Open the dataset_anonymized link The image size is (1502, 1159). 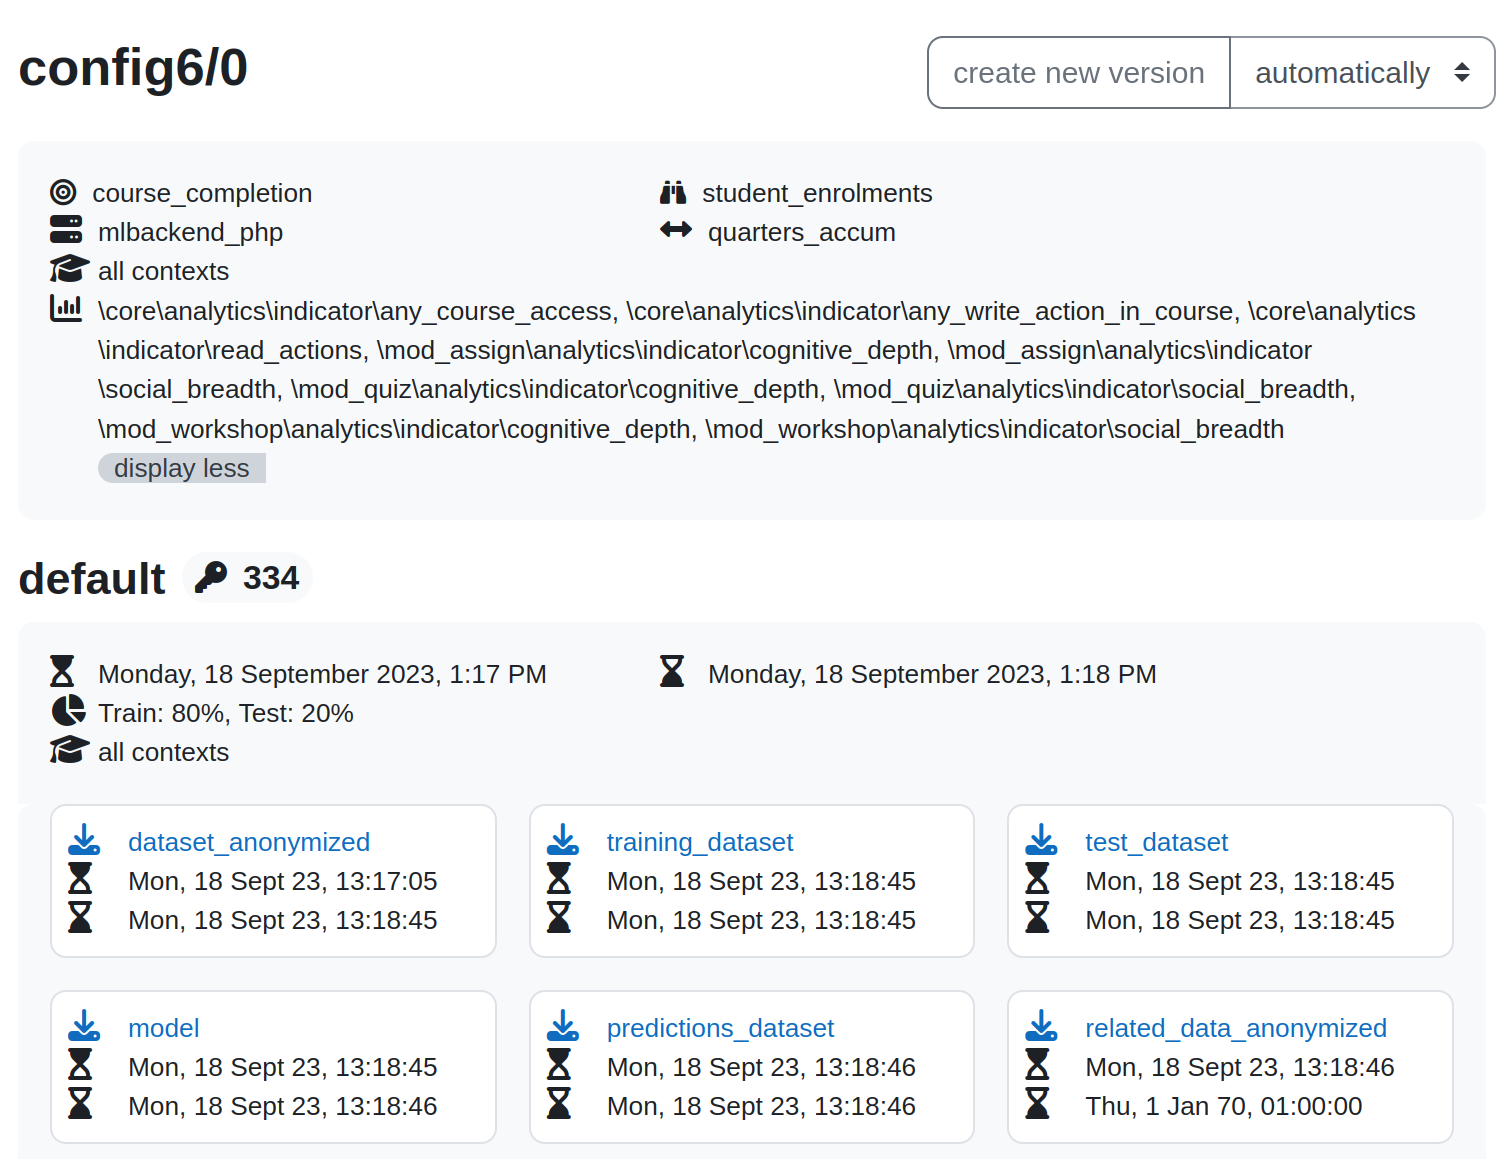coord(249,842)
